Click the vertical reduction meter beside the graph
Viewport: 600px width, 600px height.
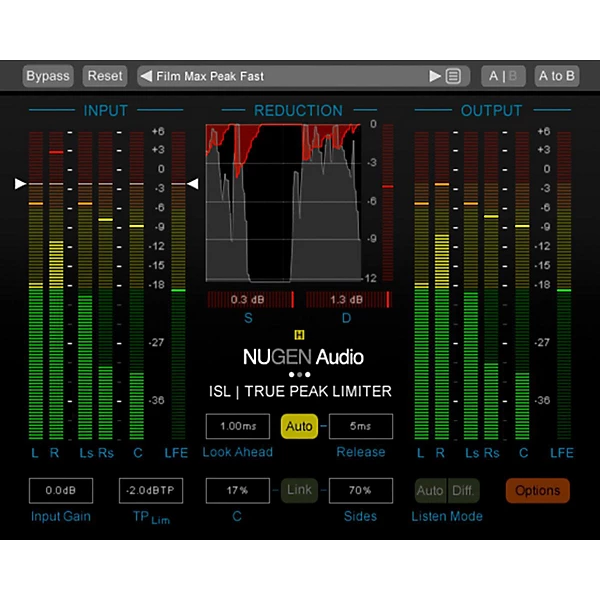point(388,203)
